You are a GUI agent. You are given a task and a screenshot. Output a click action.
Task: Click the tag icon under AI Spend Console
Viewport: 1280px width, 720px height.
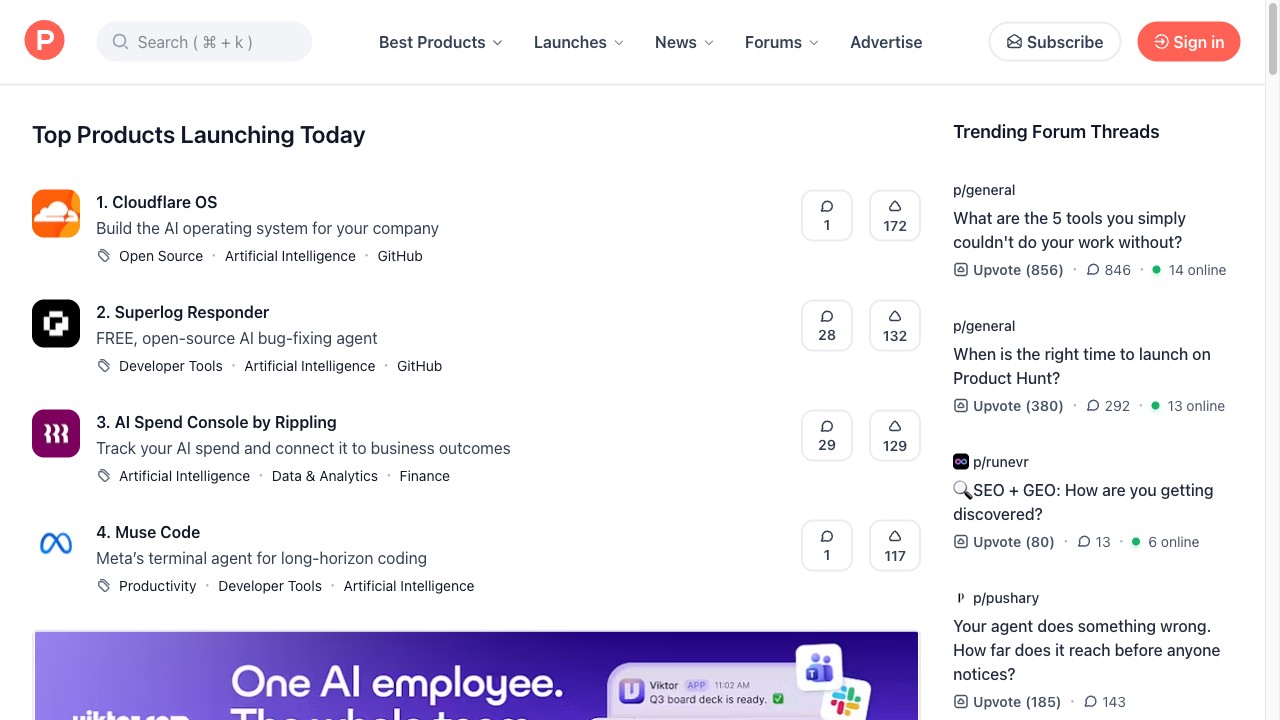[103, 476]
